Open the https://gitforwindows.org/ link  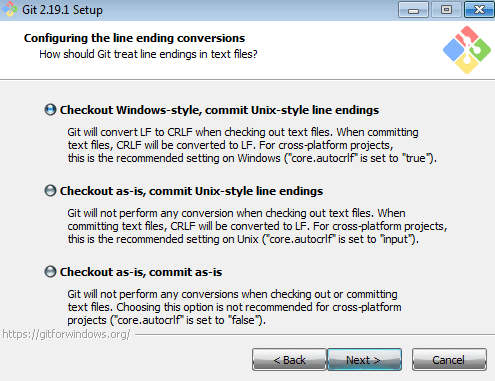pos(66,334)
